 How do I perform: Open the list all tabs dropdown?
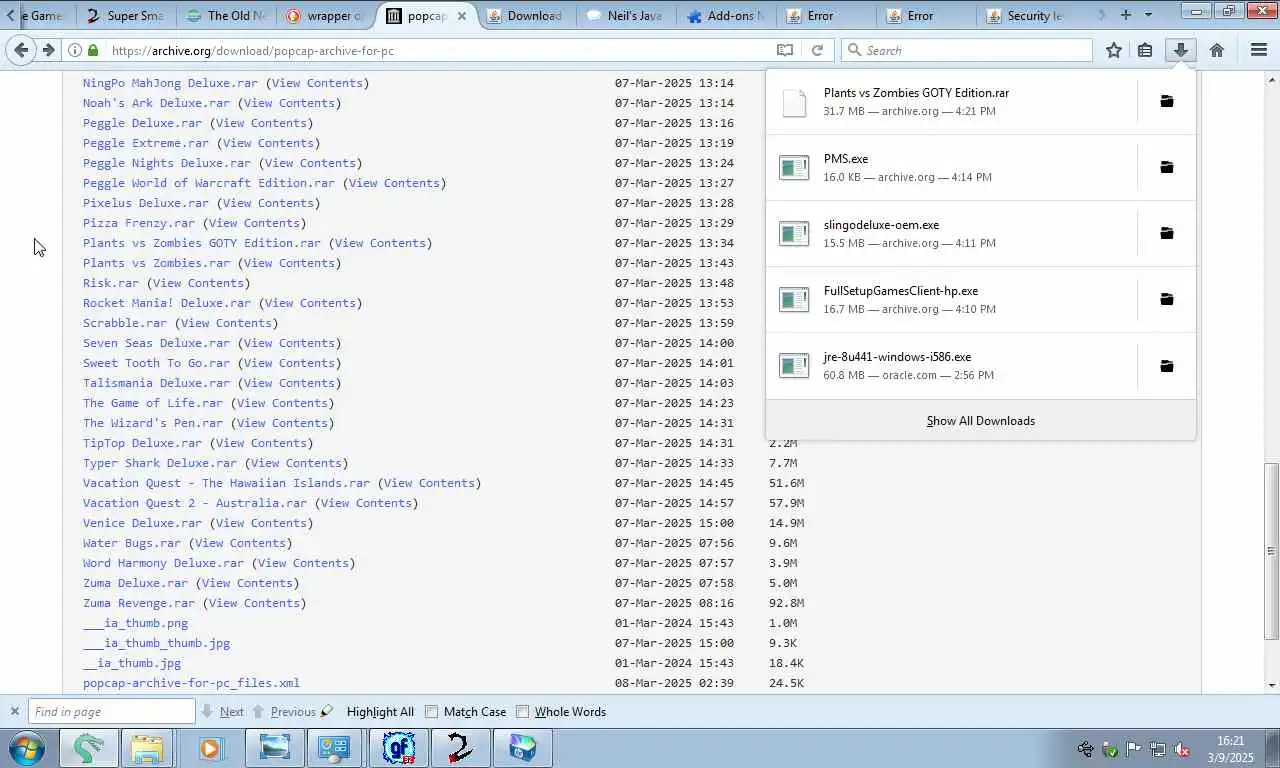[x=1148, y=15]
